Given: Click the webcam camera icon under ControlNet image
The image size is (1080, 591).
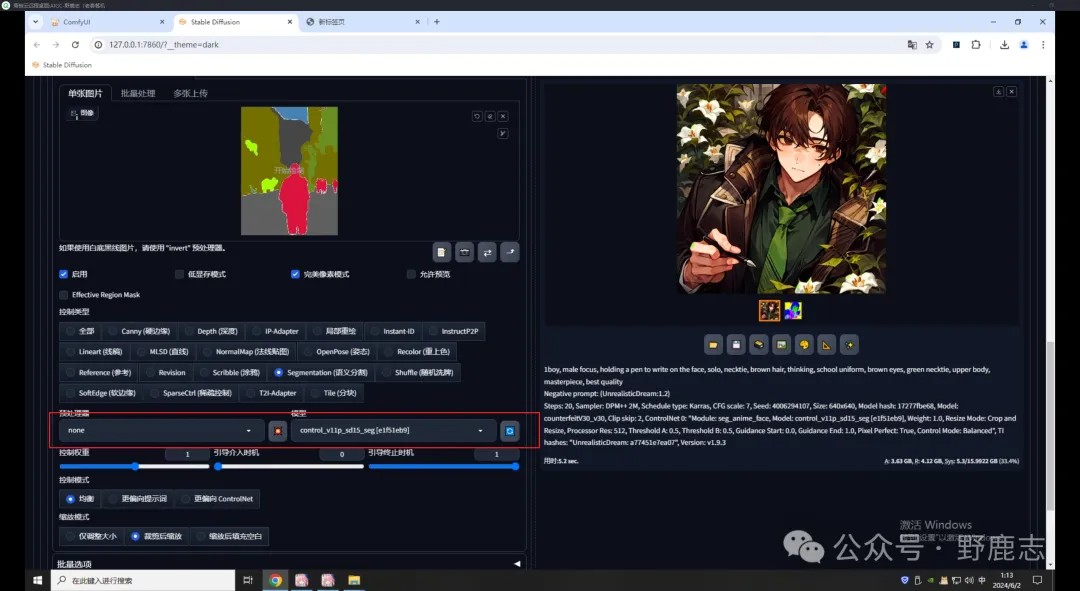Looking at the screenshot, I should pyautogui.click(x=465, y=252).
